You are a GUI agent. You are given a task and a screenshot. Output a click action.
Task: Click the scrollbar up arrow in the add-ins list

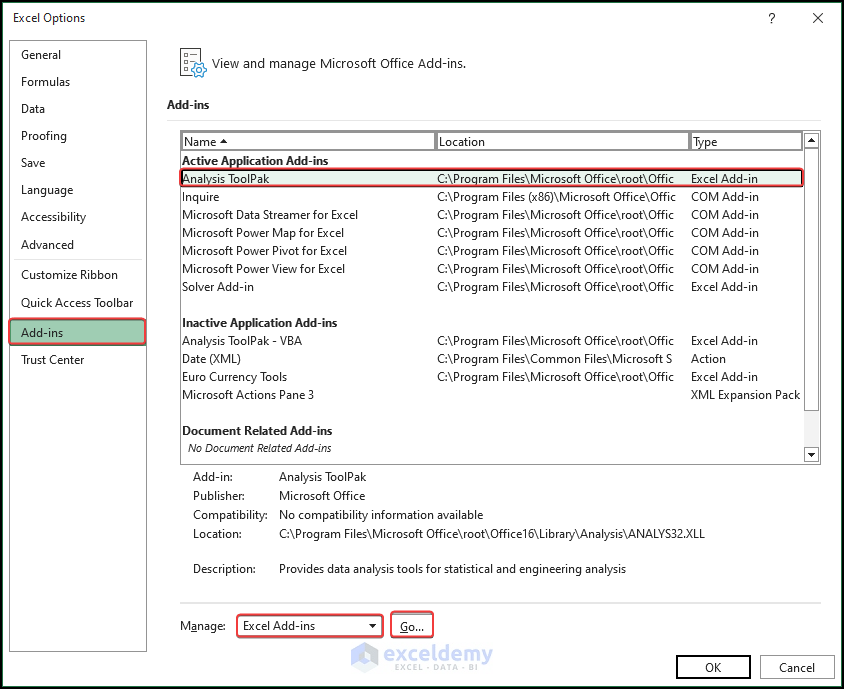(x=811, y=139)
